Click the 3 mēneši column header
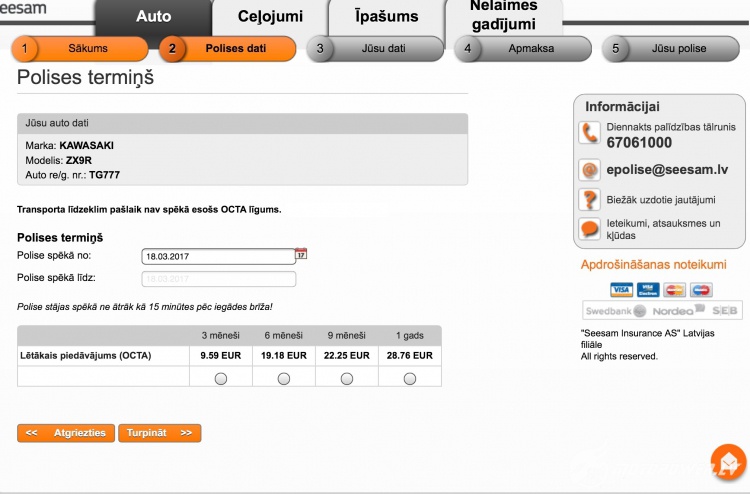The image size is (750, 494). pyautogui.click(x=221, y=336)
